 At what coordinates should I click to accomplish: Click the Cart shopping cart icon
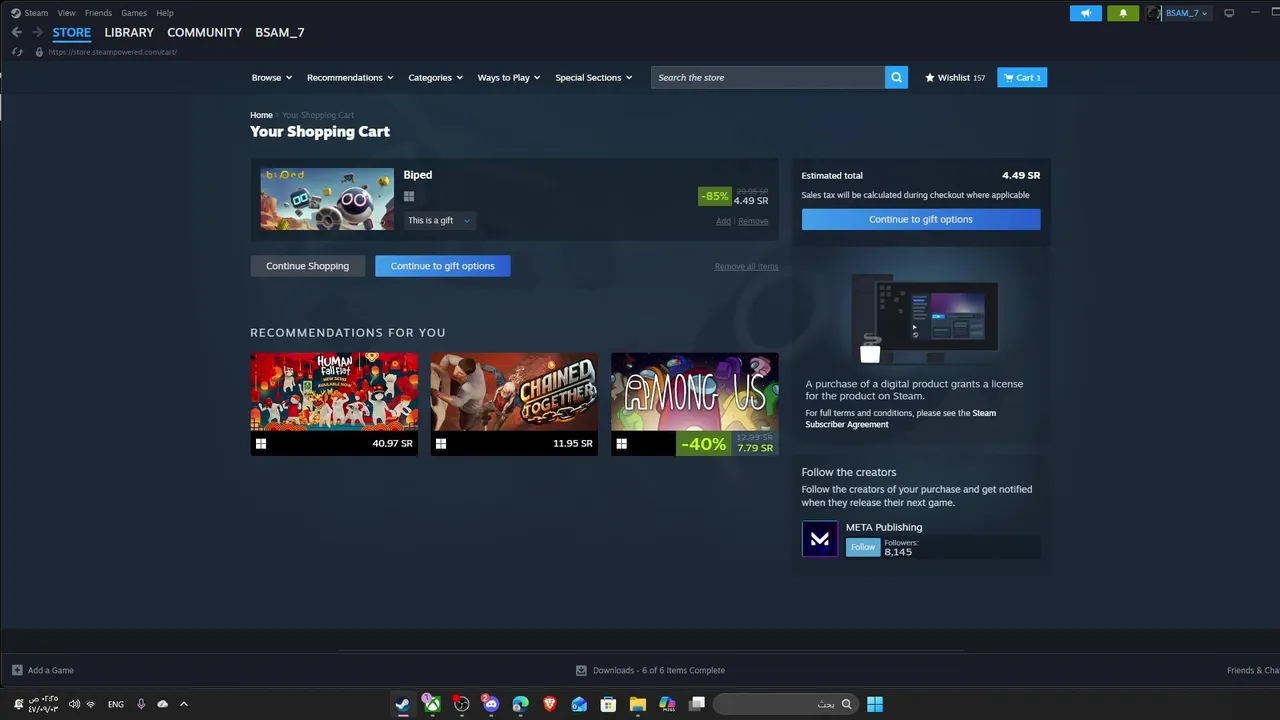click(x=1009, y=77)
